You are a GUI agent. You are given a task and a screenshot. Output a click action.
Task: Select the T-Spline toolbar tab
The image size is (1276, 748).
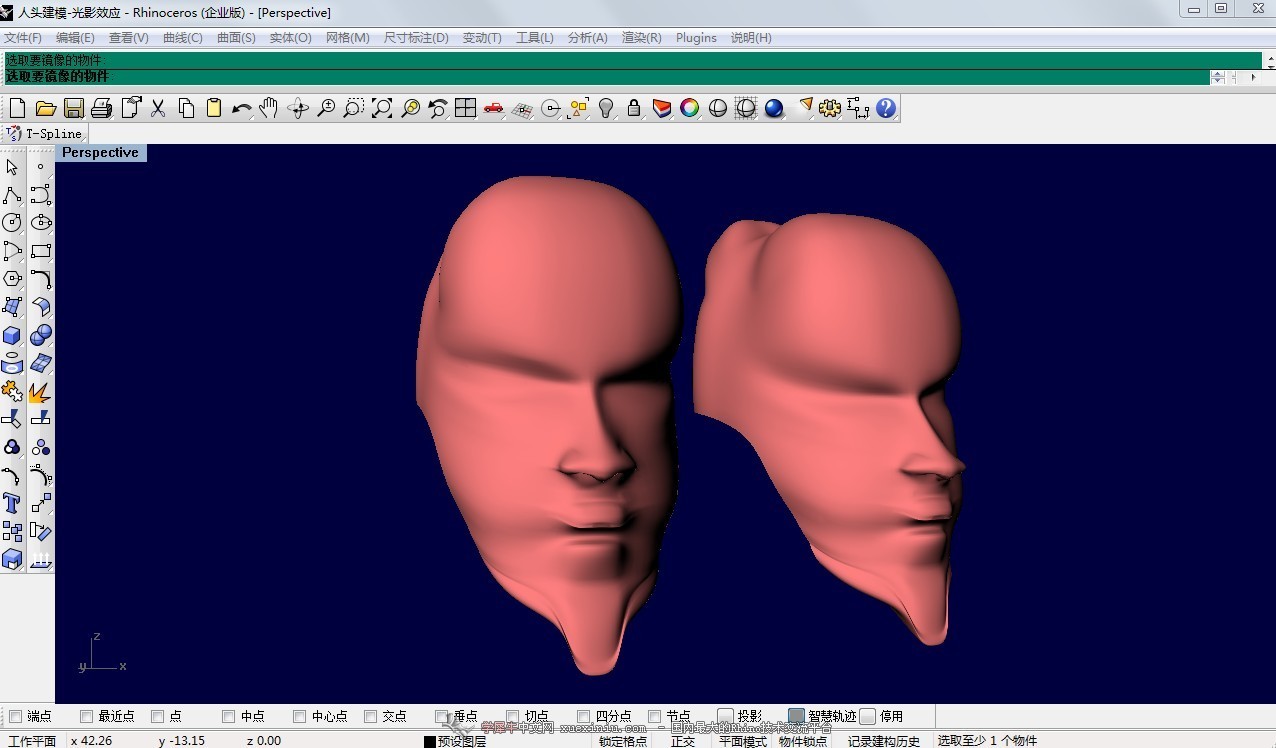(x=45, y=133)
